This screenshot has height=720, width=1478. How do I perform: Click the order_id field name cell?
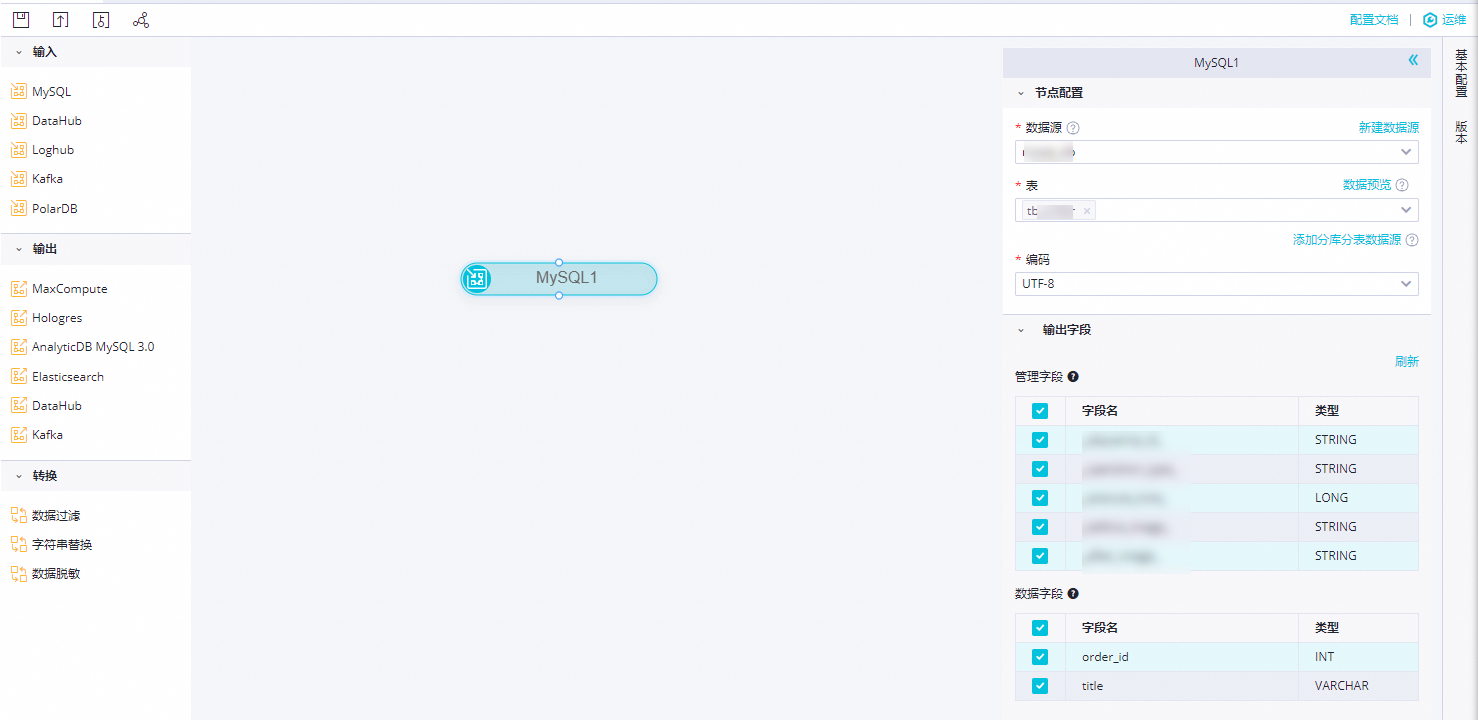(1182, 657)
